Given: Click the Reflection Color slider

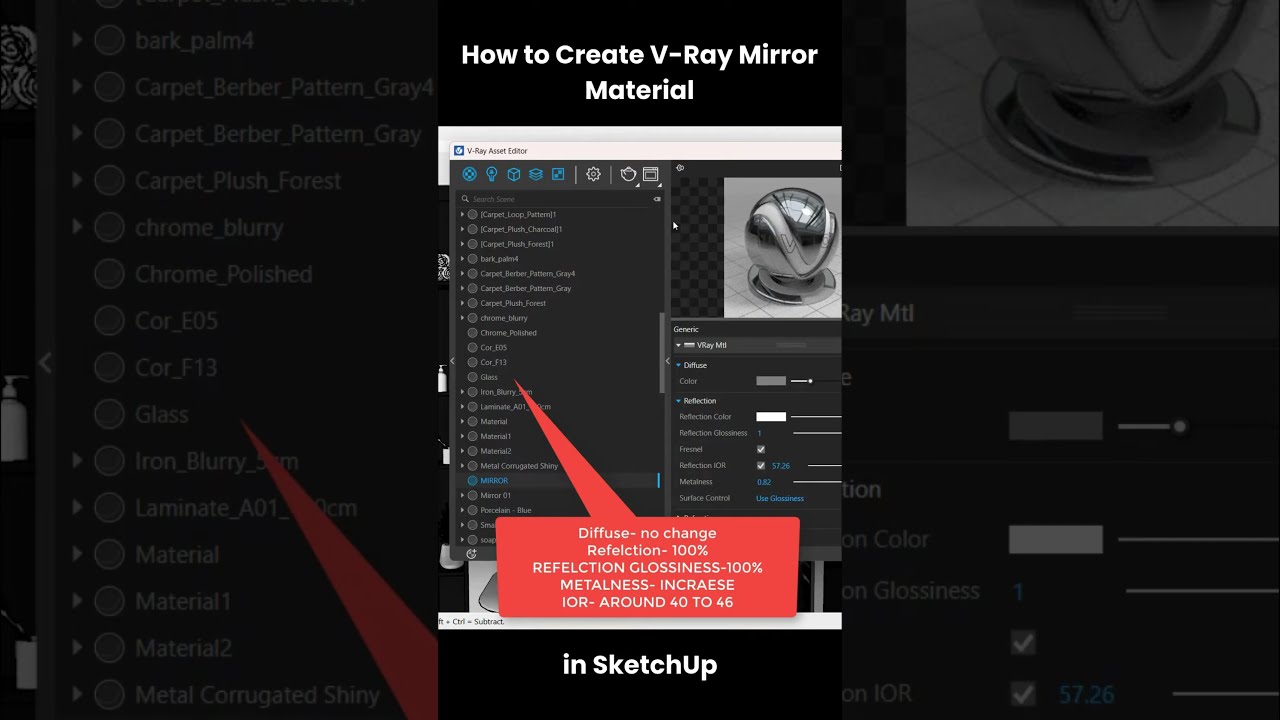Looking at the screenshot, I should (x=817, y=417).
